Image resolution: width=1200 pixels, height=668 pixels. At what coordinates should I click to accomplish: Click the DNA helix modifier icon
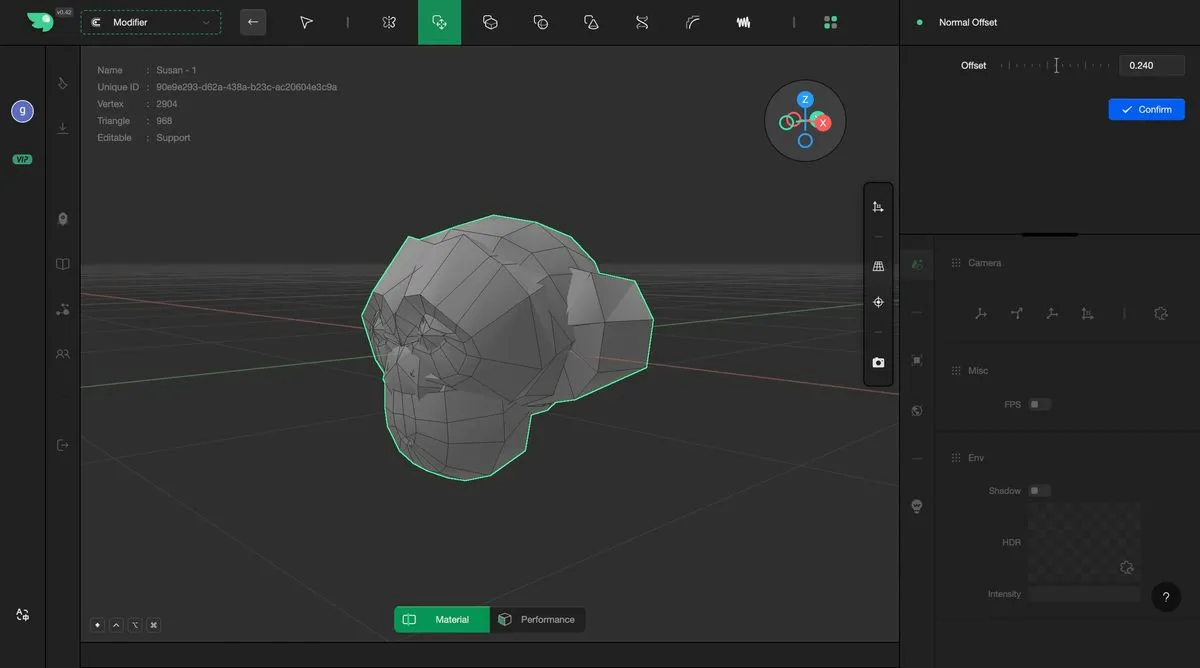642,22
